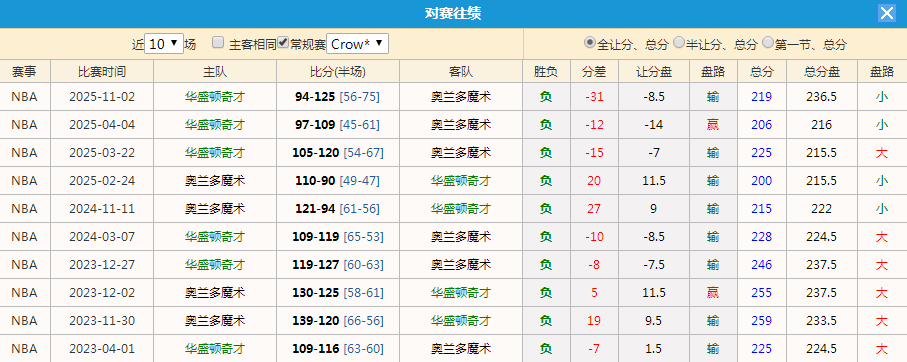Click date 2023-12-27 in the table
The height and width of the screenshot is (362, 907).
(x=102, y=265)
